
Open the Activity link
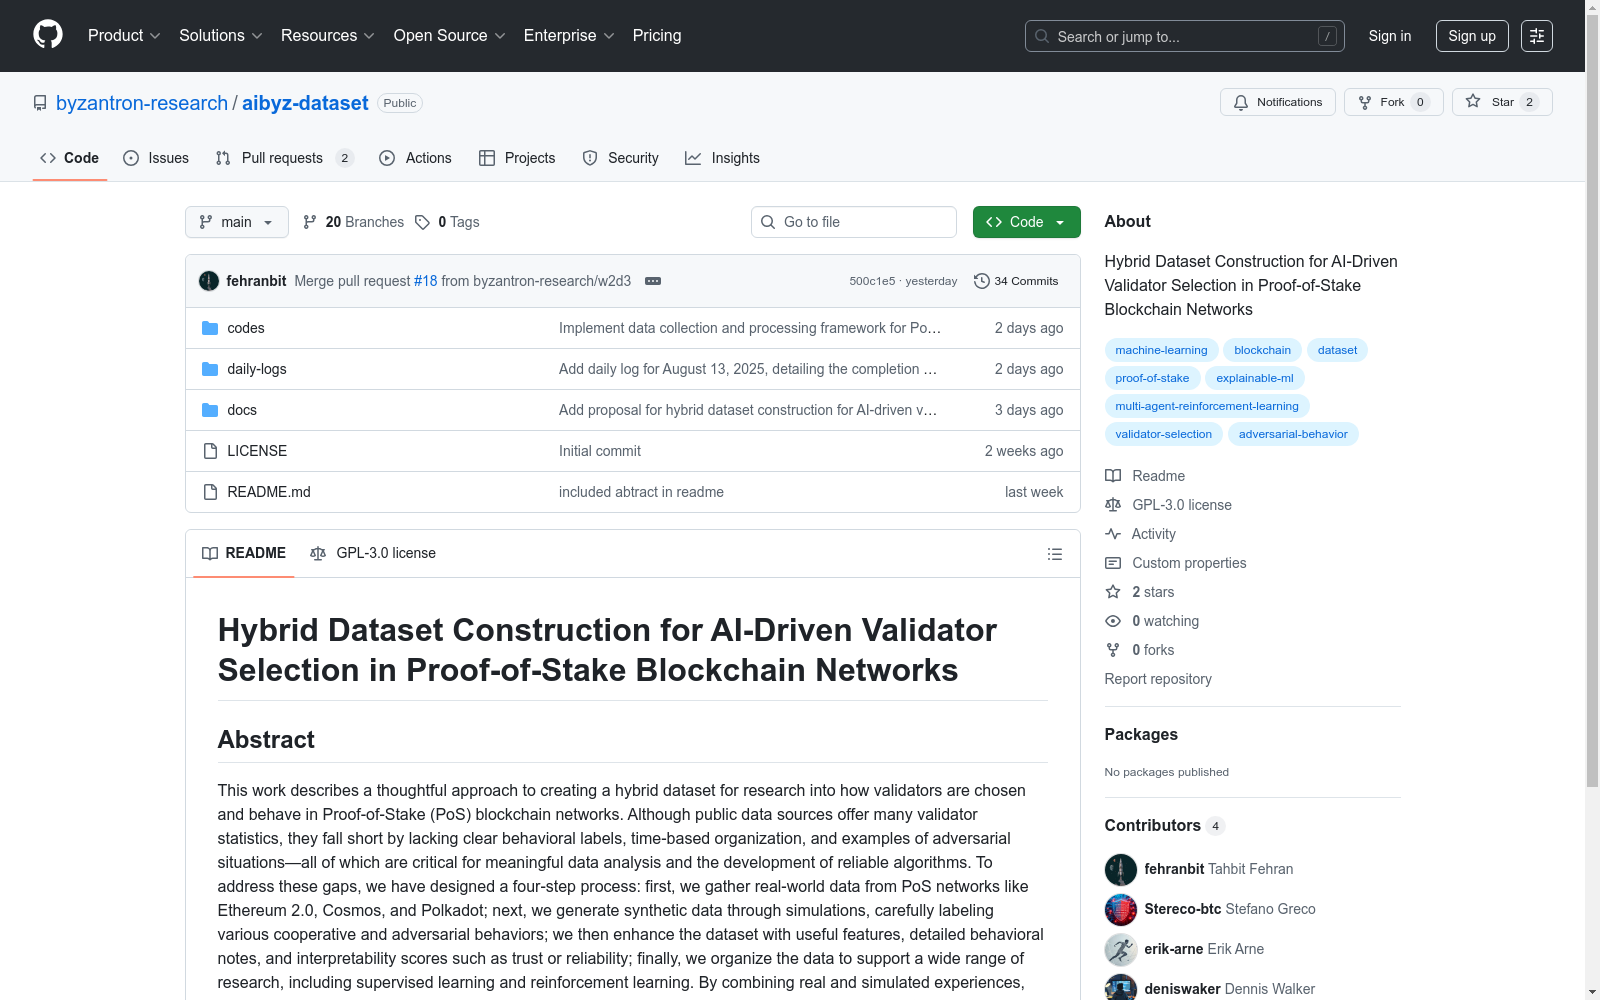click(1141, 534)
